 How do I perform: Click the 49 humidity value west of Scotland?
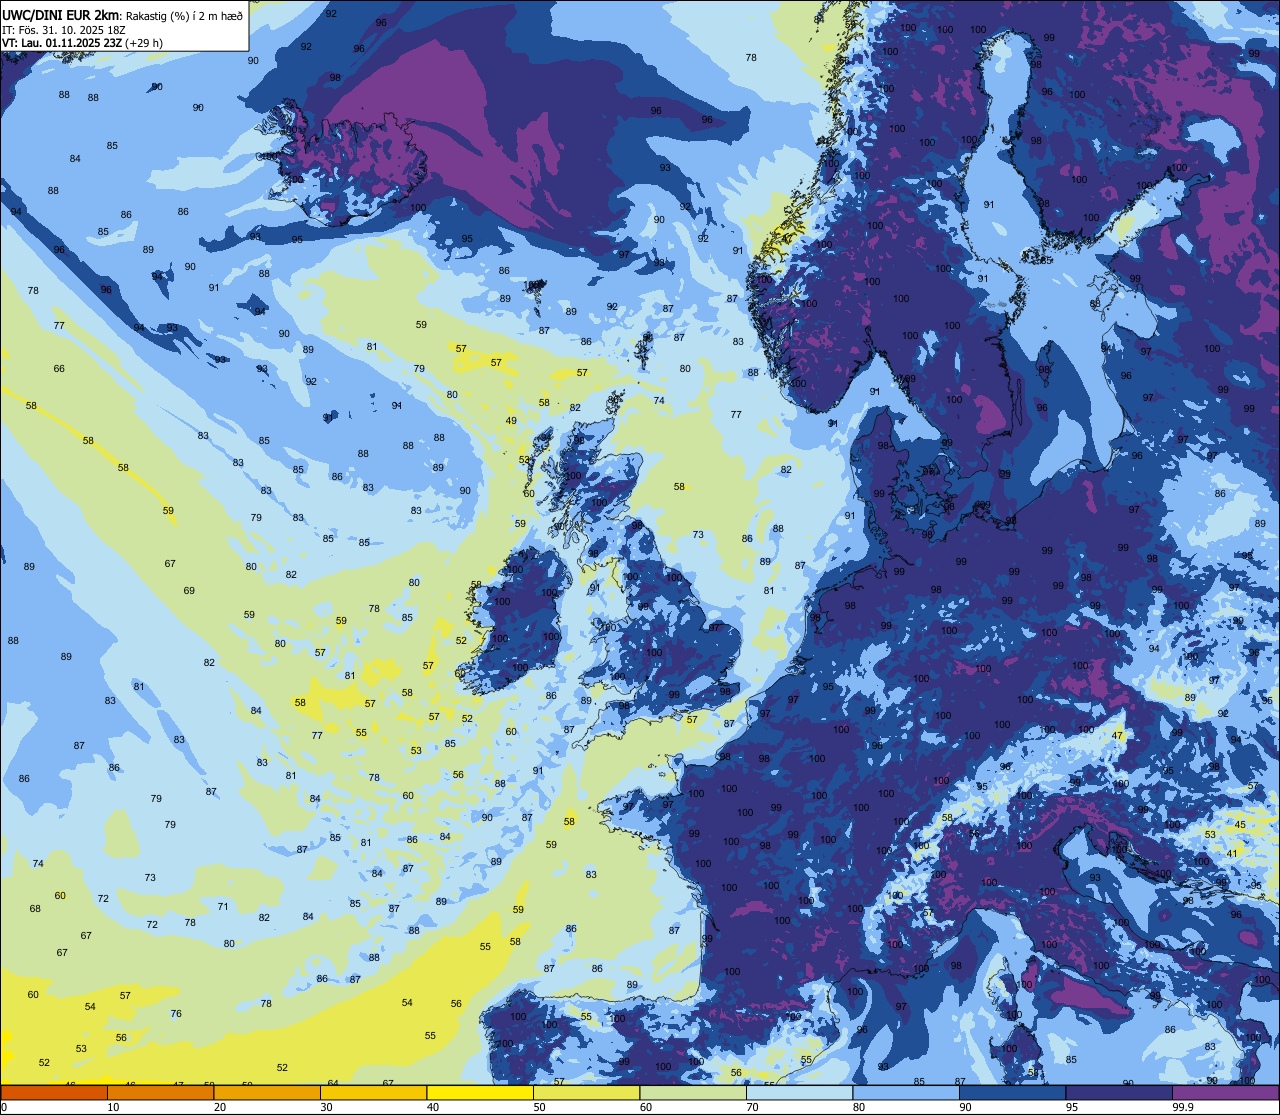click(x=511, y=421)
